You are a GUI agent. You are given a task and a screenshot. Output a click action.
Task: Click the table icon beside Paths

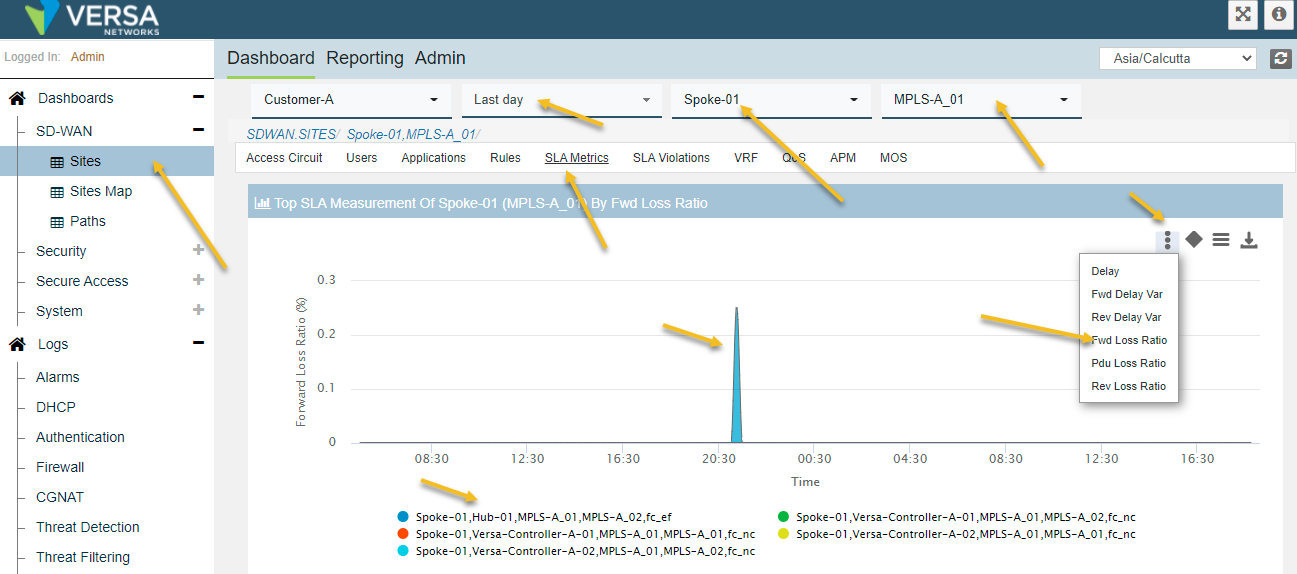tap(57, 221)
